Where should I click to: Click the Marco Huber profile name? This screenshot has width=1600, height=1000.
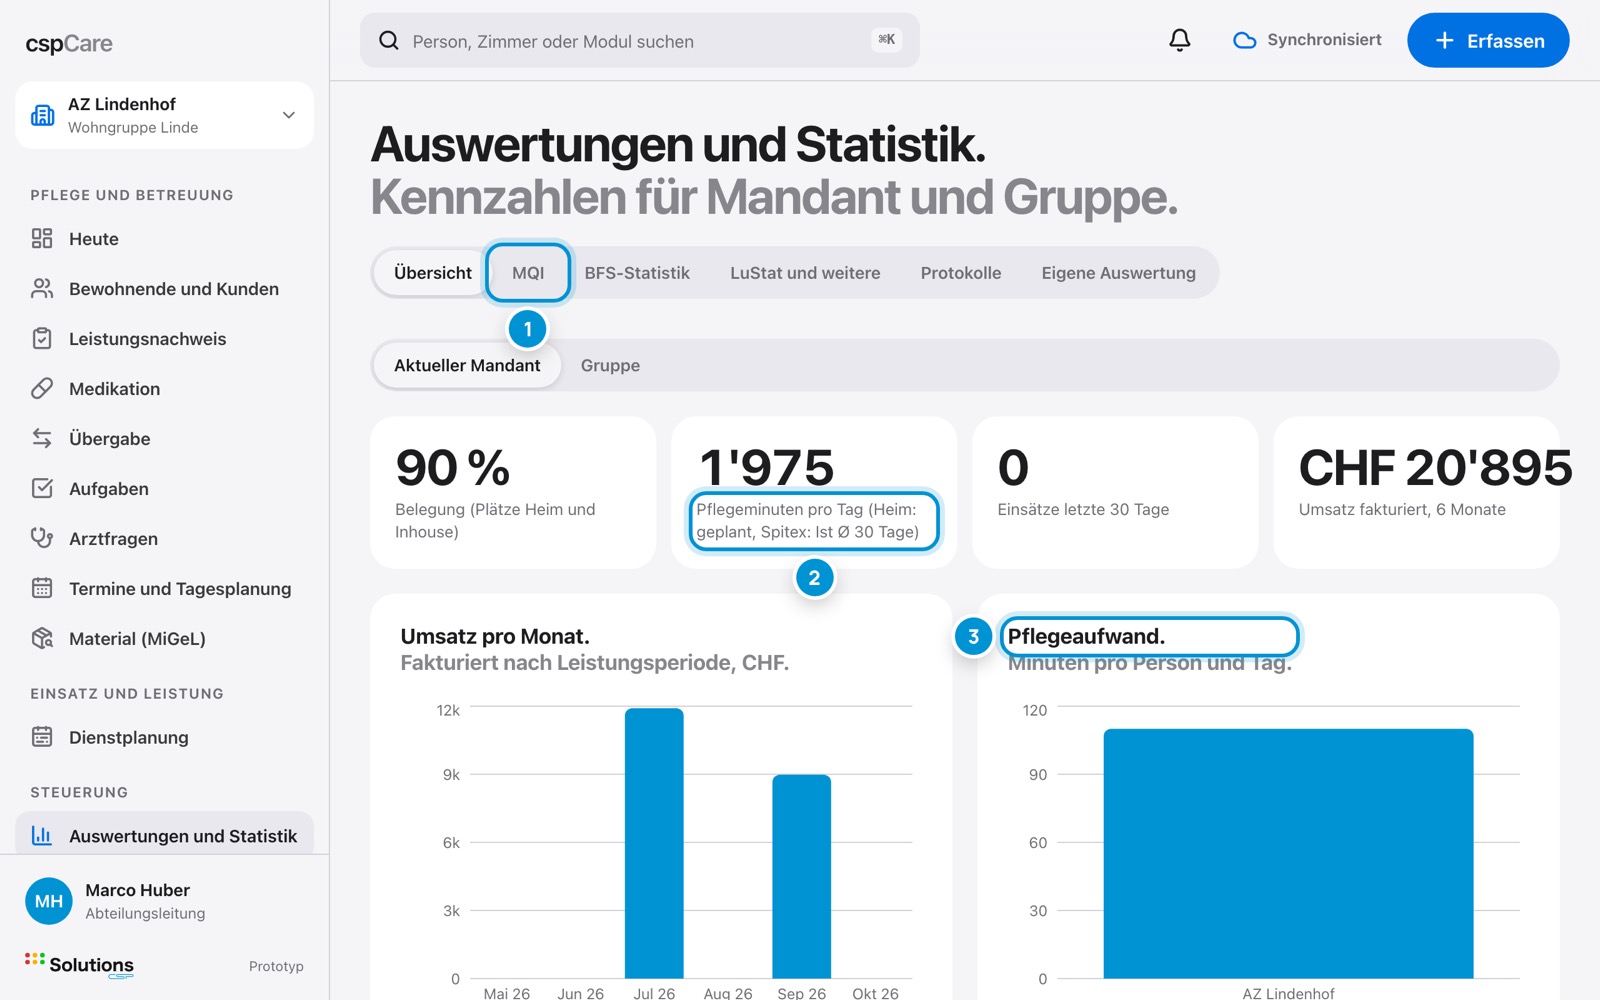[137, 890]
